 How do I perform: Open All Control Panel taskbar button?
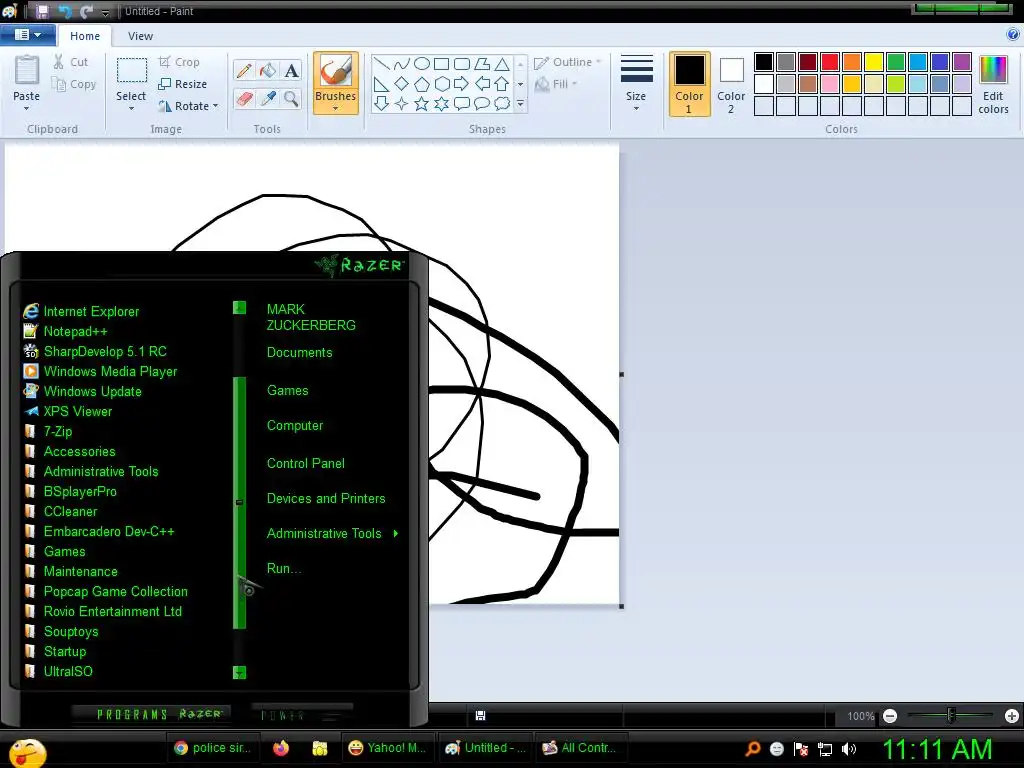[581, 748]
